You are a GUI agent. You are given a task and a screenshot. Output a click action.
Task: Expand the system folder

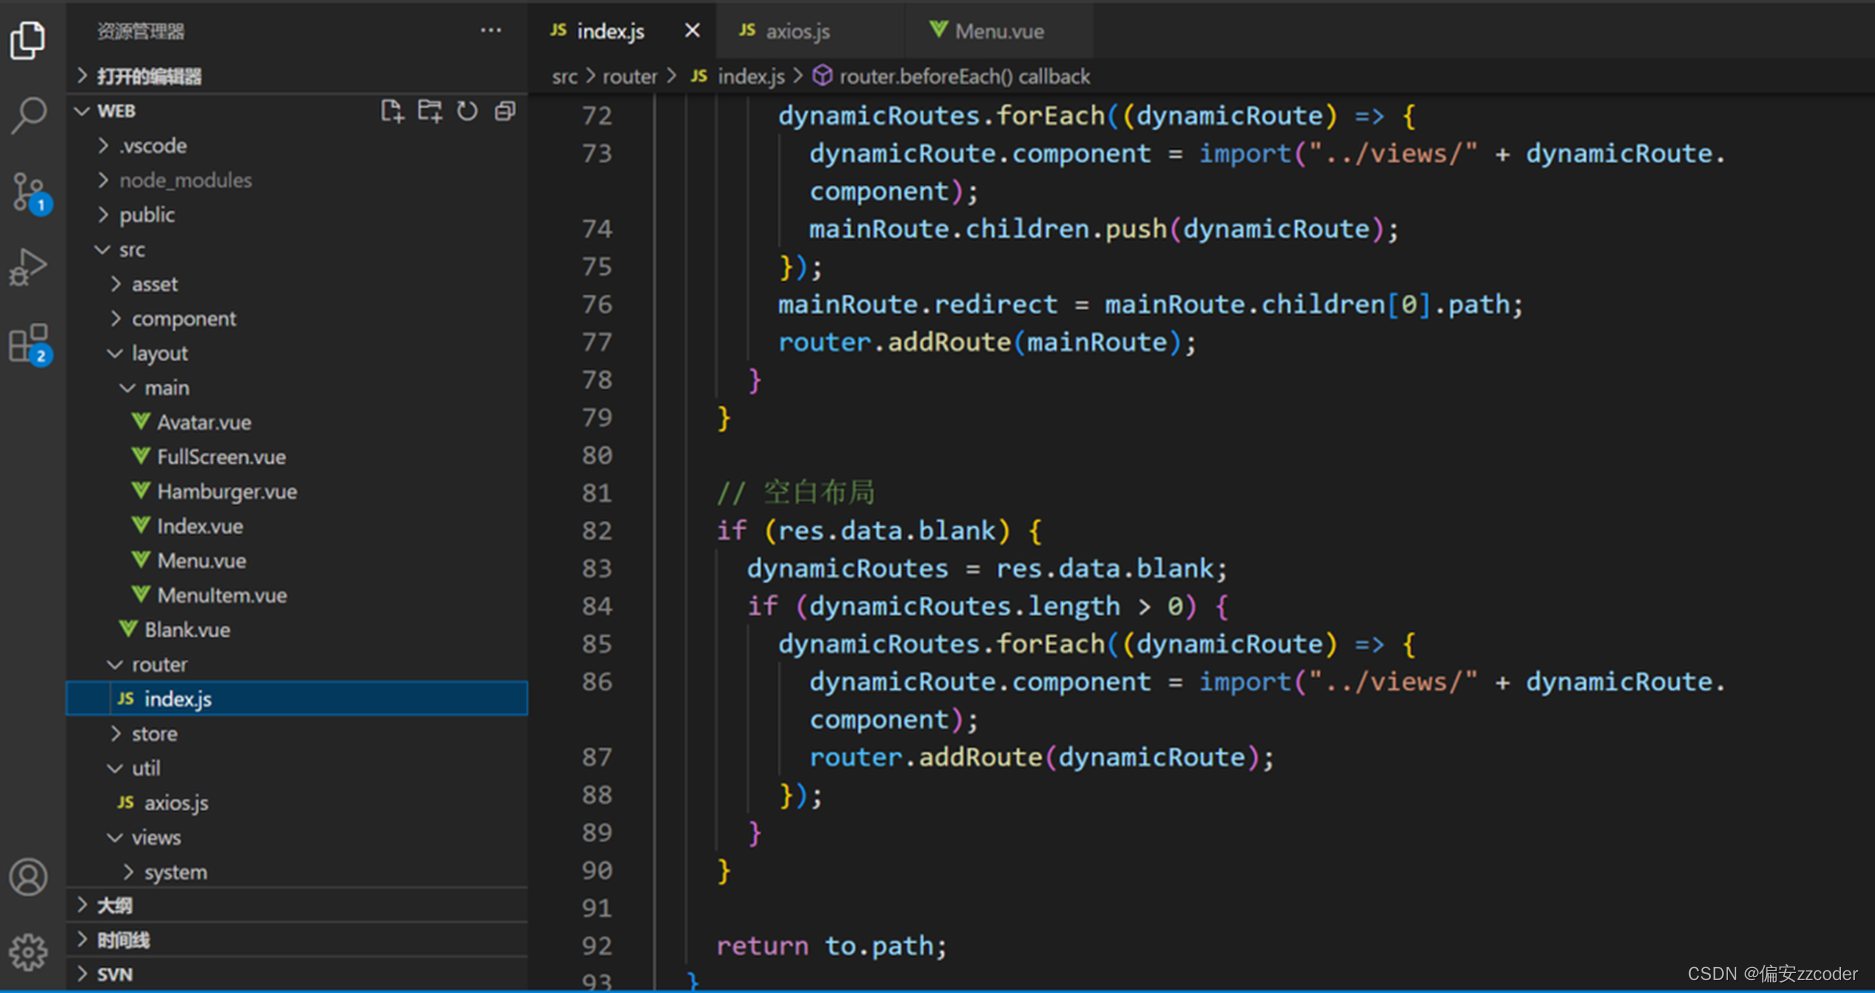297,872
